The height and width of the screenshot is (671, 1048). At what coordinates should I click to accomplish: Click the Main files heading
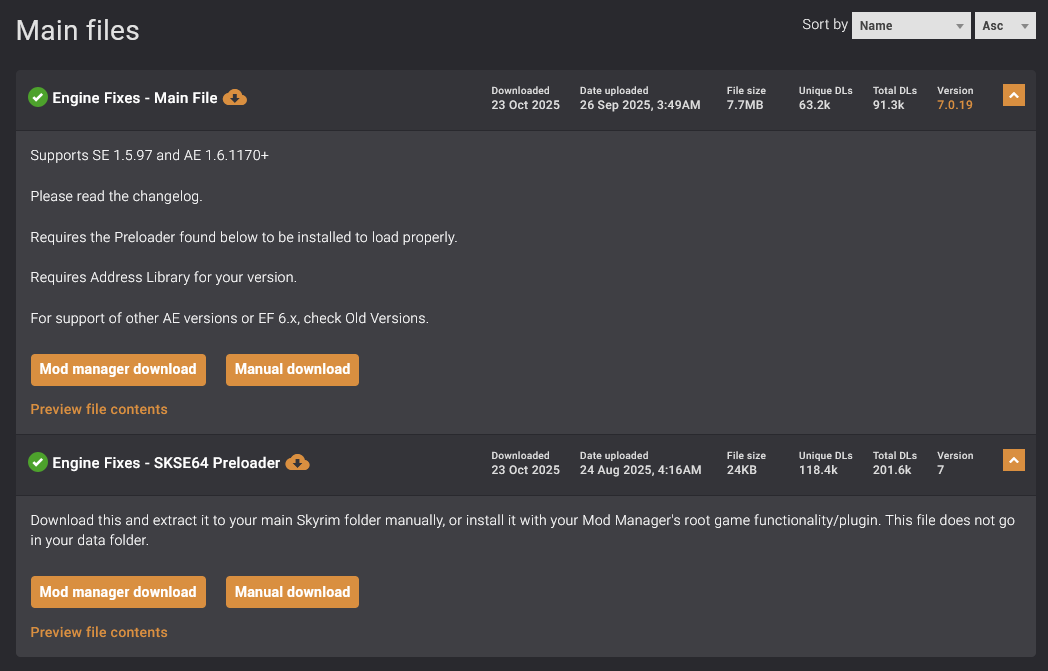coord(78,30)
